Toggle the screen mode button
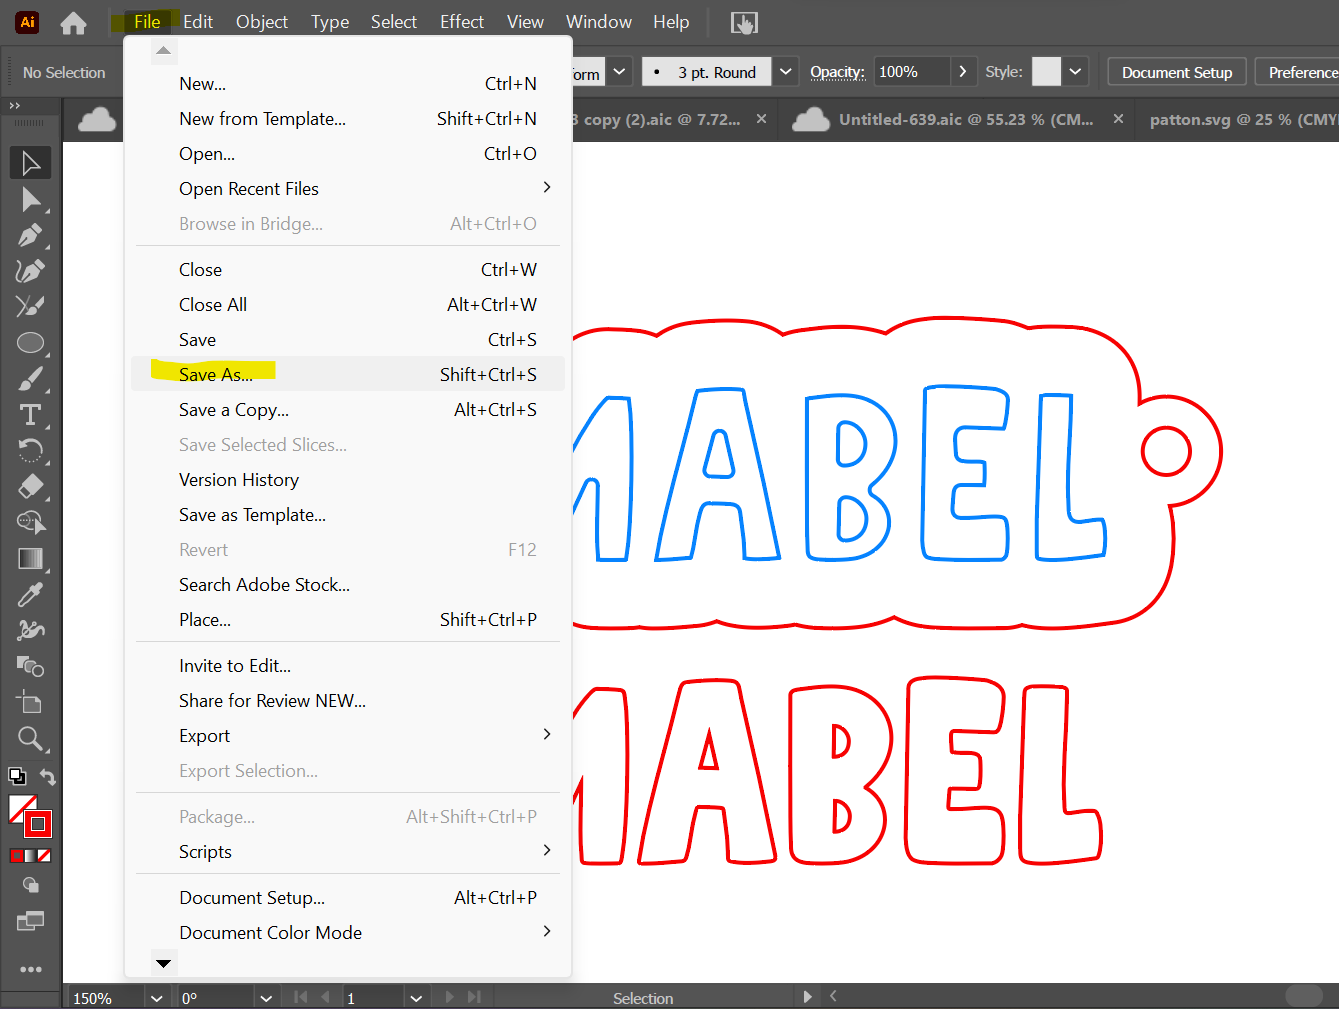The width and height of the screenshot is (1339, 1009). point(30,921)
